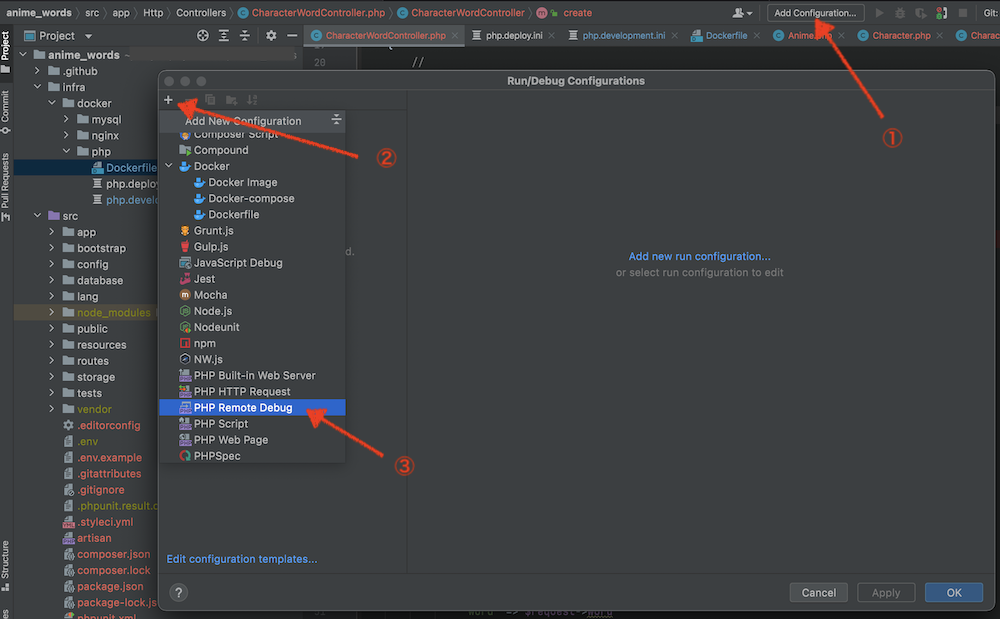Hide the Project panel with minus icon
Screen dimensions: 1000x619
coord(292,36)
